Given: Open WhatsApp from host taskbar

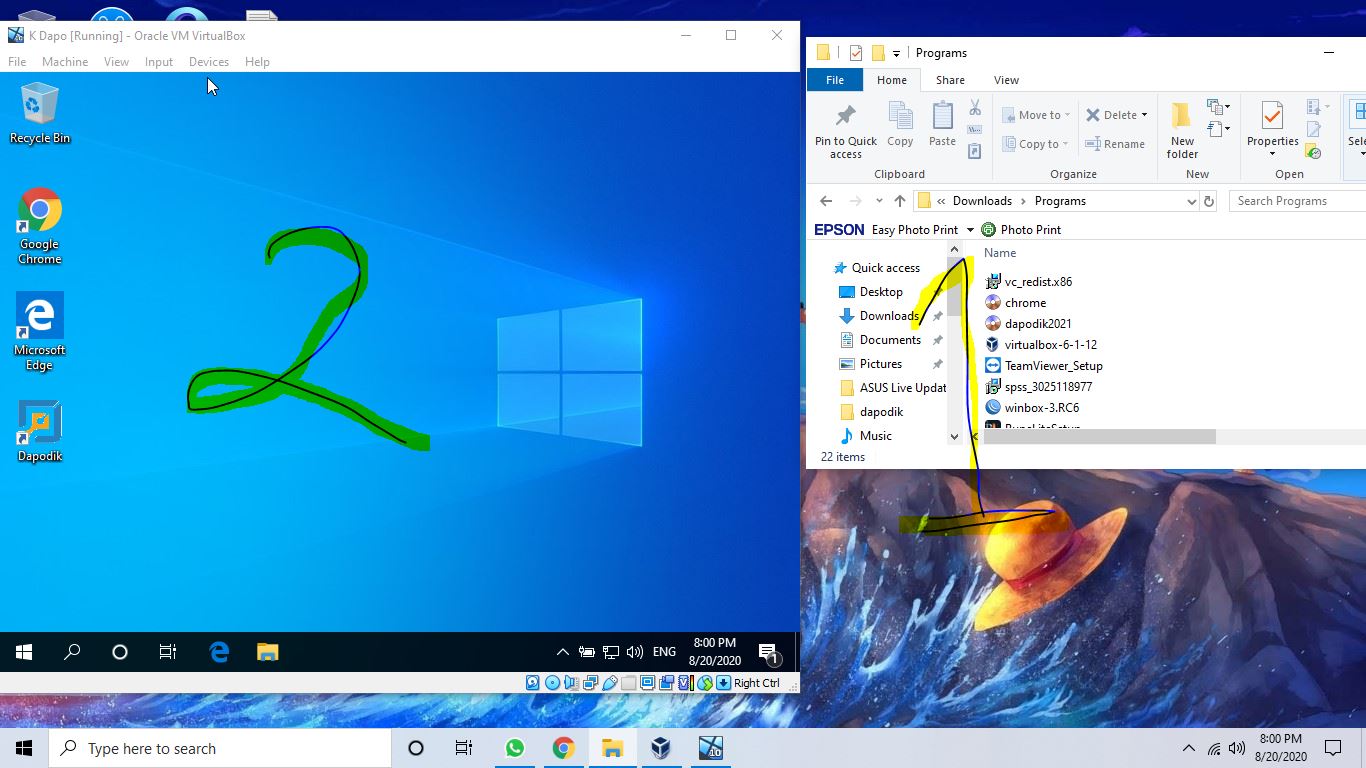Looking at the screenshot, I should [x=515, y=748].
